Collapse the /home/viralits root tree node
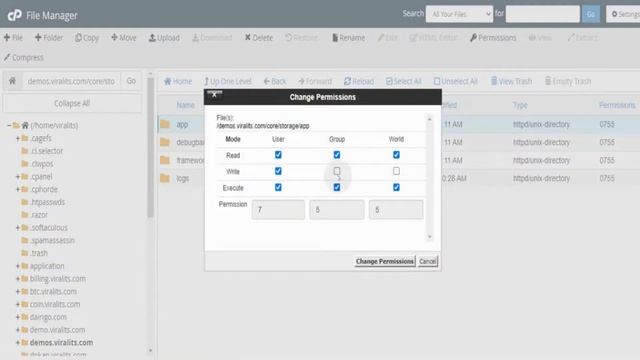 tap(9, 125)
